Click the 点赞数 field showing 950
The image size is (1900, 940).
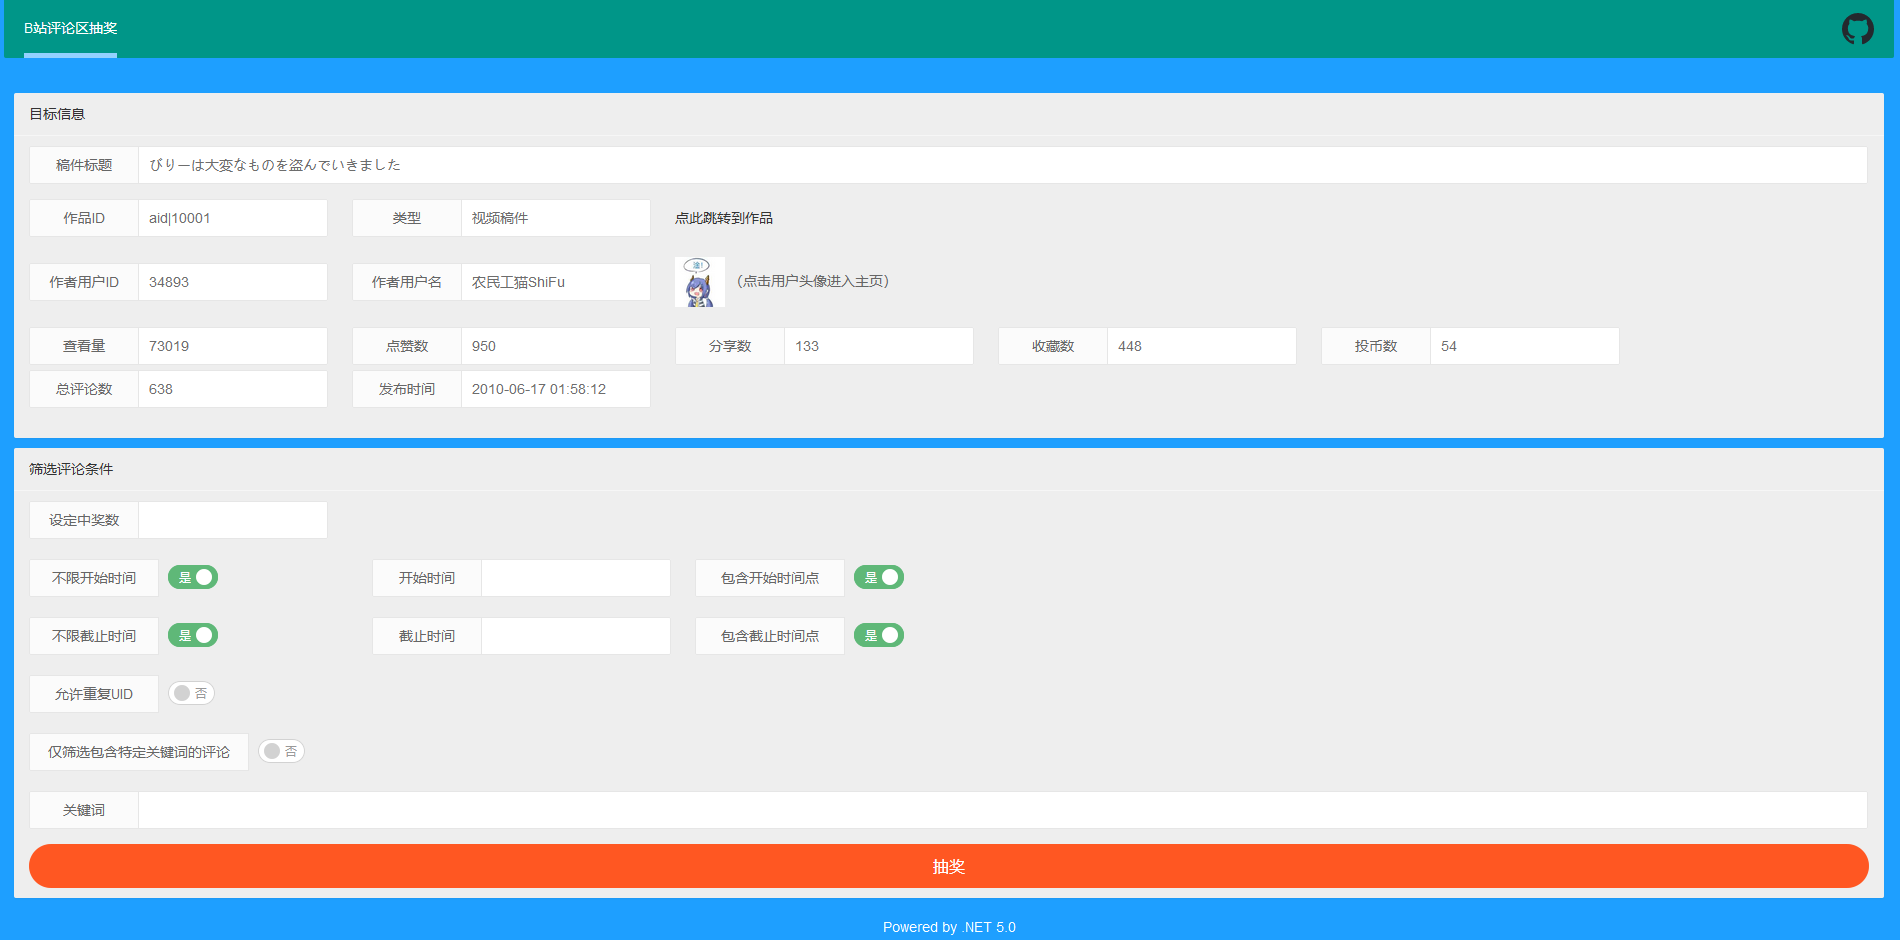pyautogui.click(x=556, y=346)
